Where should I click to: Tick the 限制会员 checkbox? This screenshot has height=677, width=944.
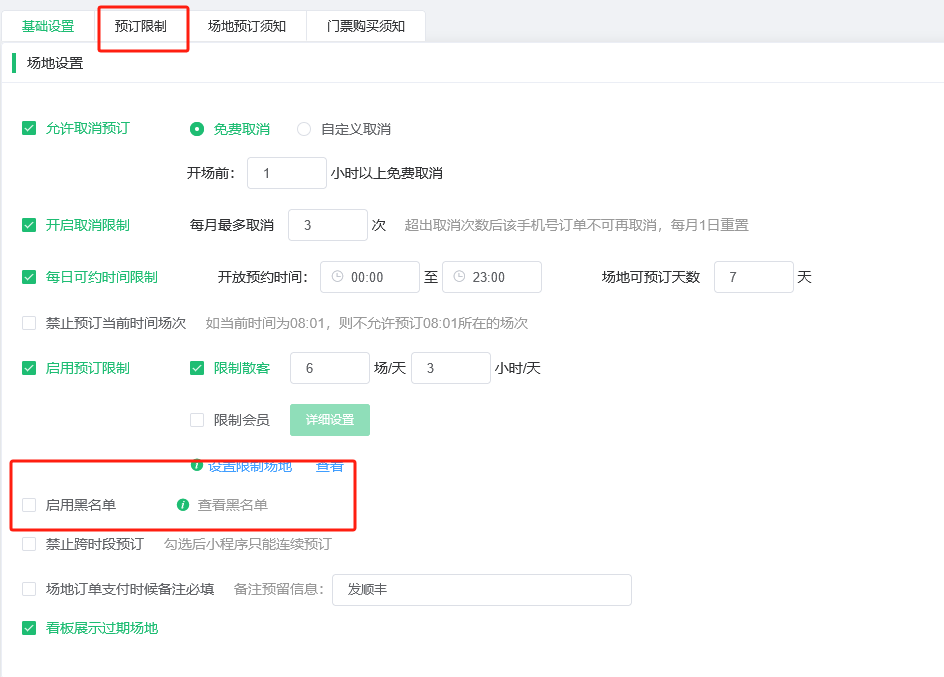[197, 420]
